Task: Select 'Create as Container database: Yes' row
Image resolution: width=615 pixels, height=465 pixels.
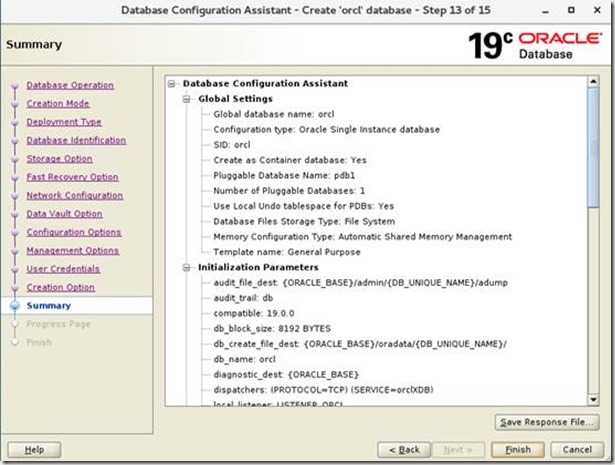Action: click(290, 160)
